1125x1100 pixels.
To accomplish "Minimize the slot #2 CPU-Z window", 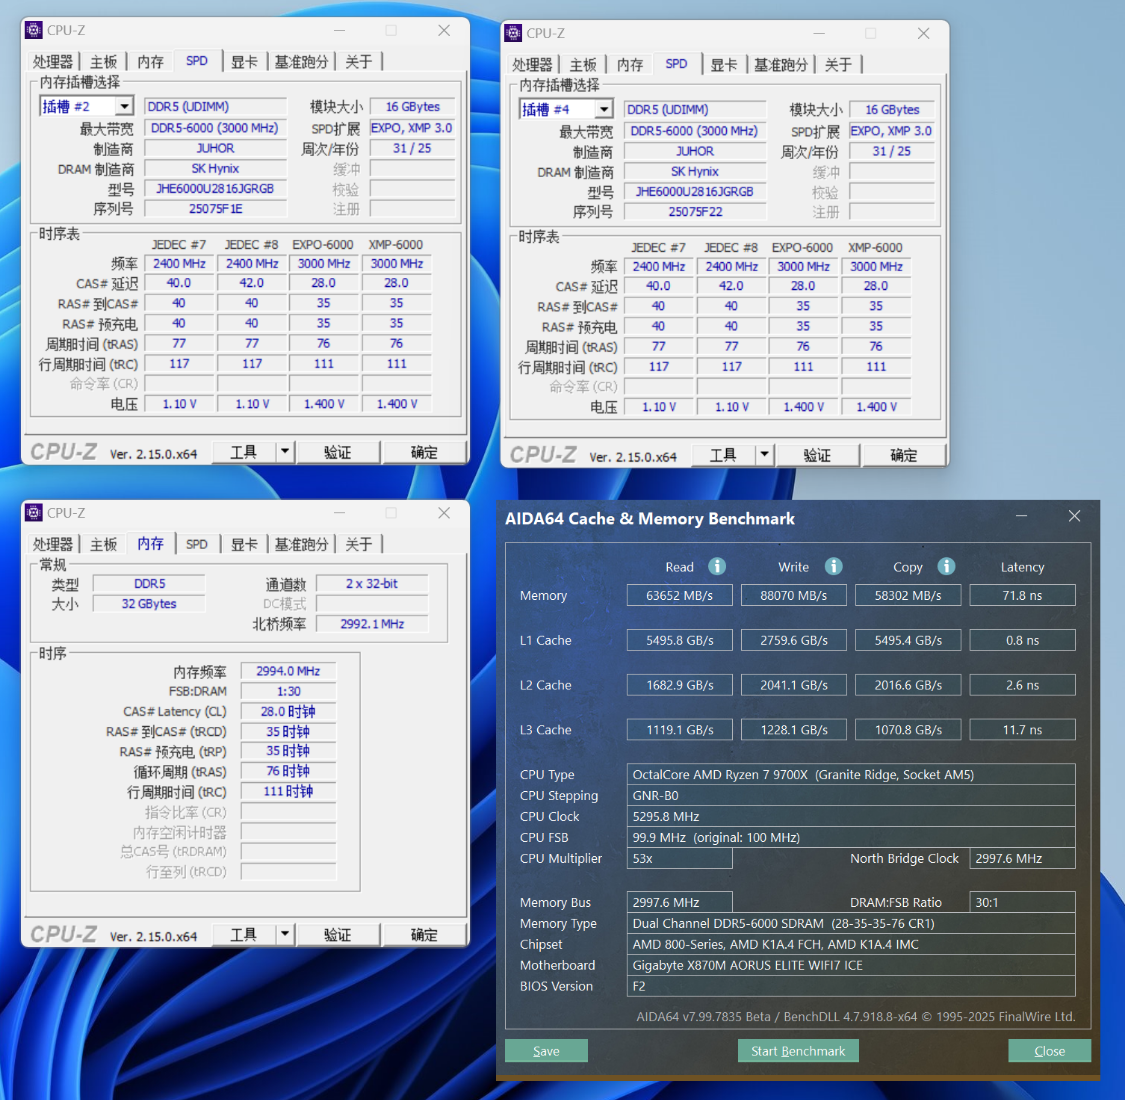I will tap(339, 30).
